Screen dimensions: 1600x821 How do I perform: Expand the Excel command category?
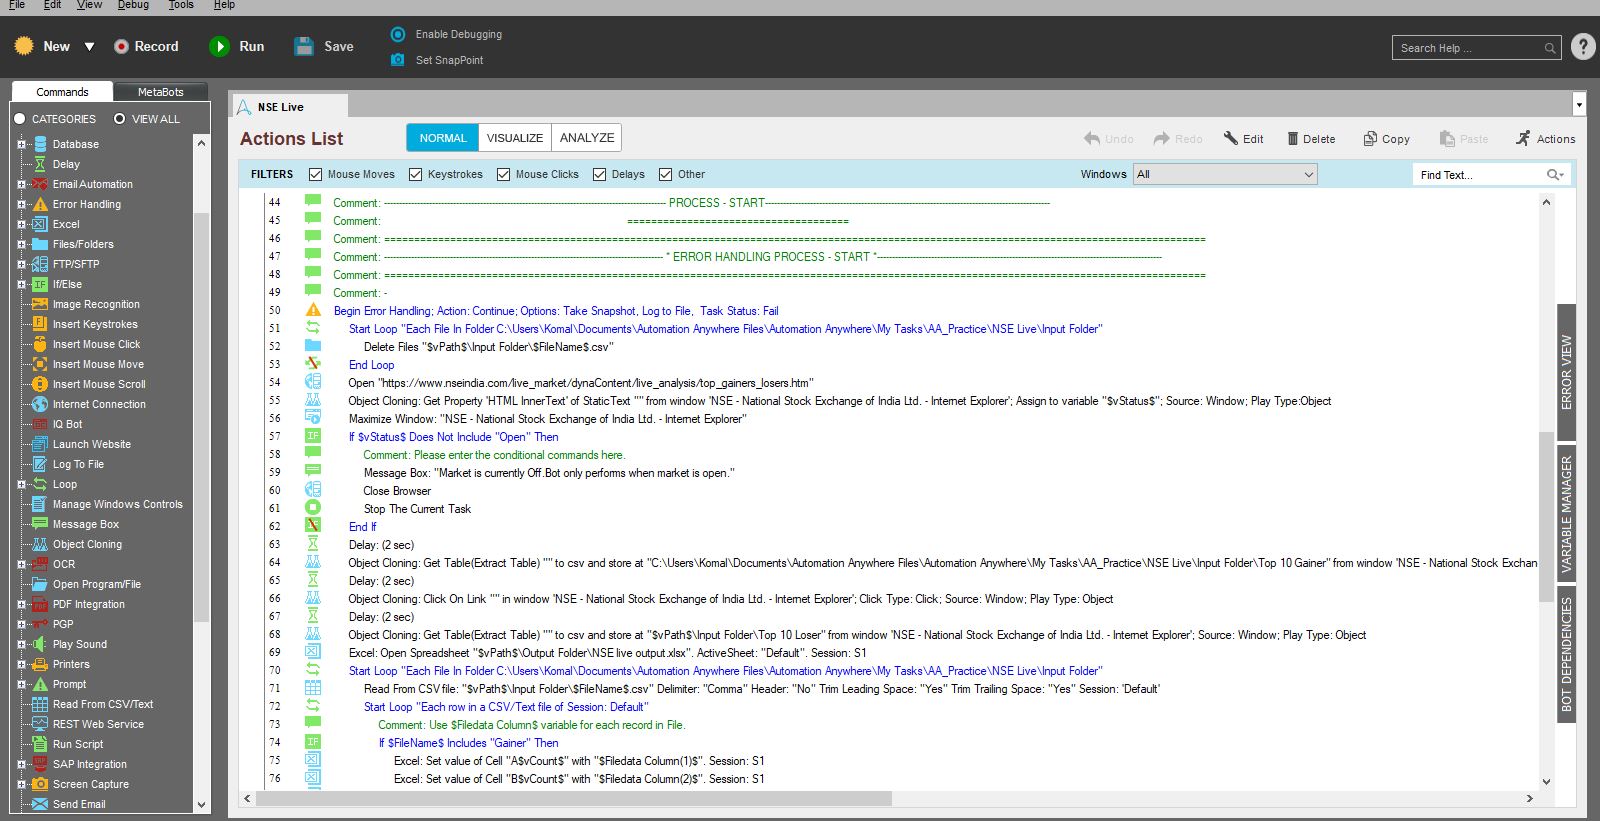pos(21,224)
